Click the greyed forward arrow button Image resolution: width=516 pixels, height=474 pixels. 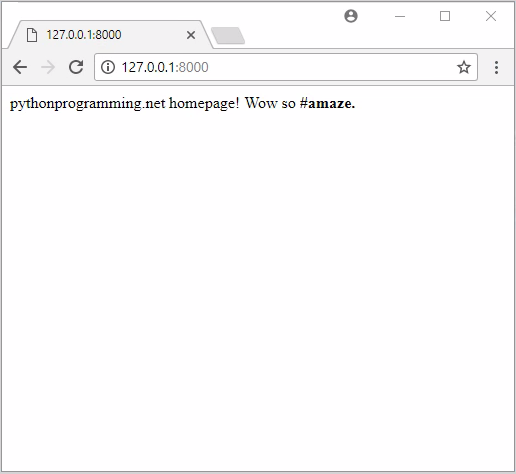48,67
